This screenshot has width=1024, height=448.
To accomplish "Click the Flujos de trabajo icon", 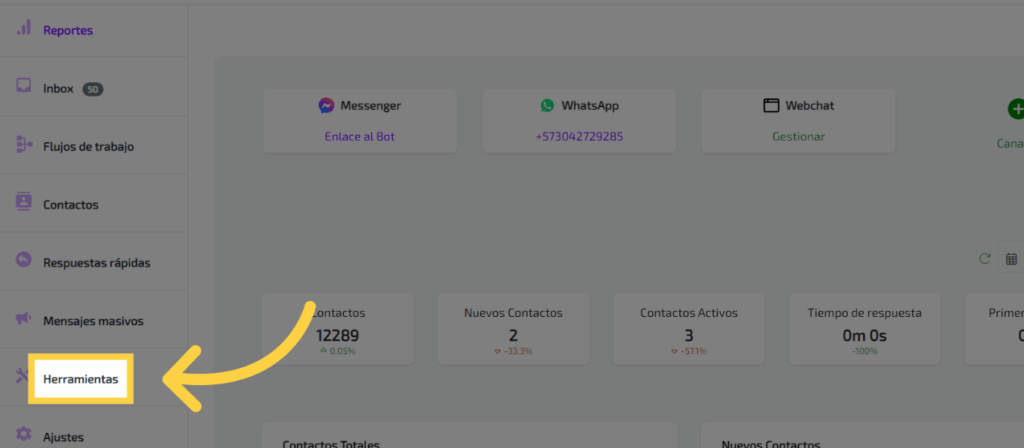I will pos(24,146).
